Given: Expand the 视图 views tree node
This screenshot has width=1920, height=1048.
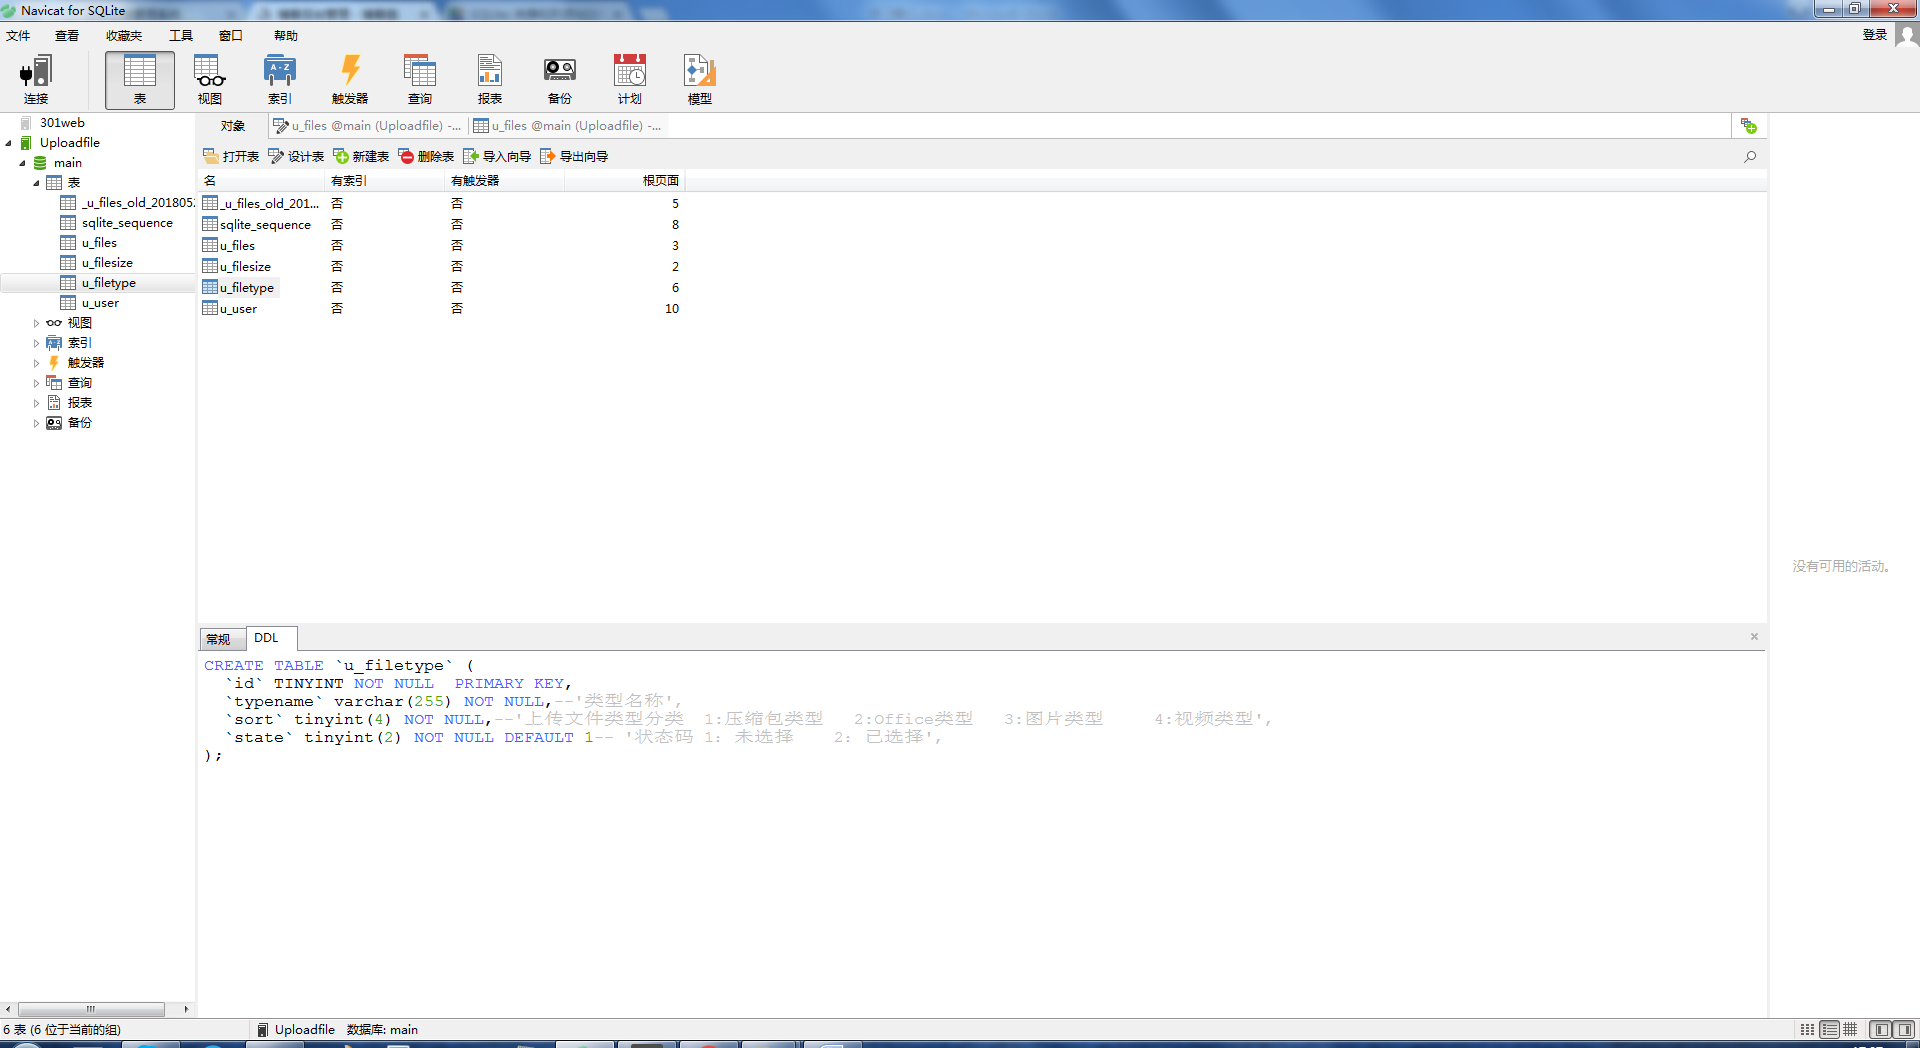Looking at the screenshot, I should [36, 323].
